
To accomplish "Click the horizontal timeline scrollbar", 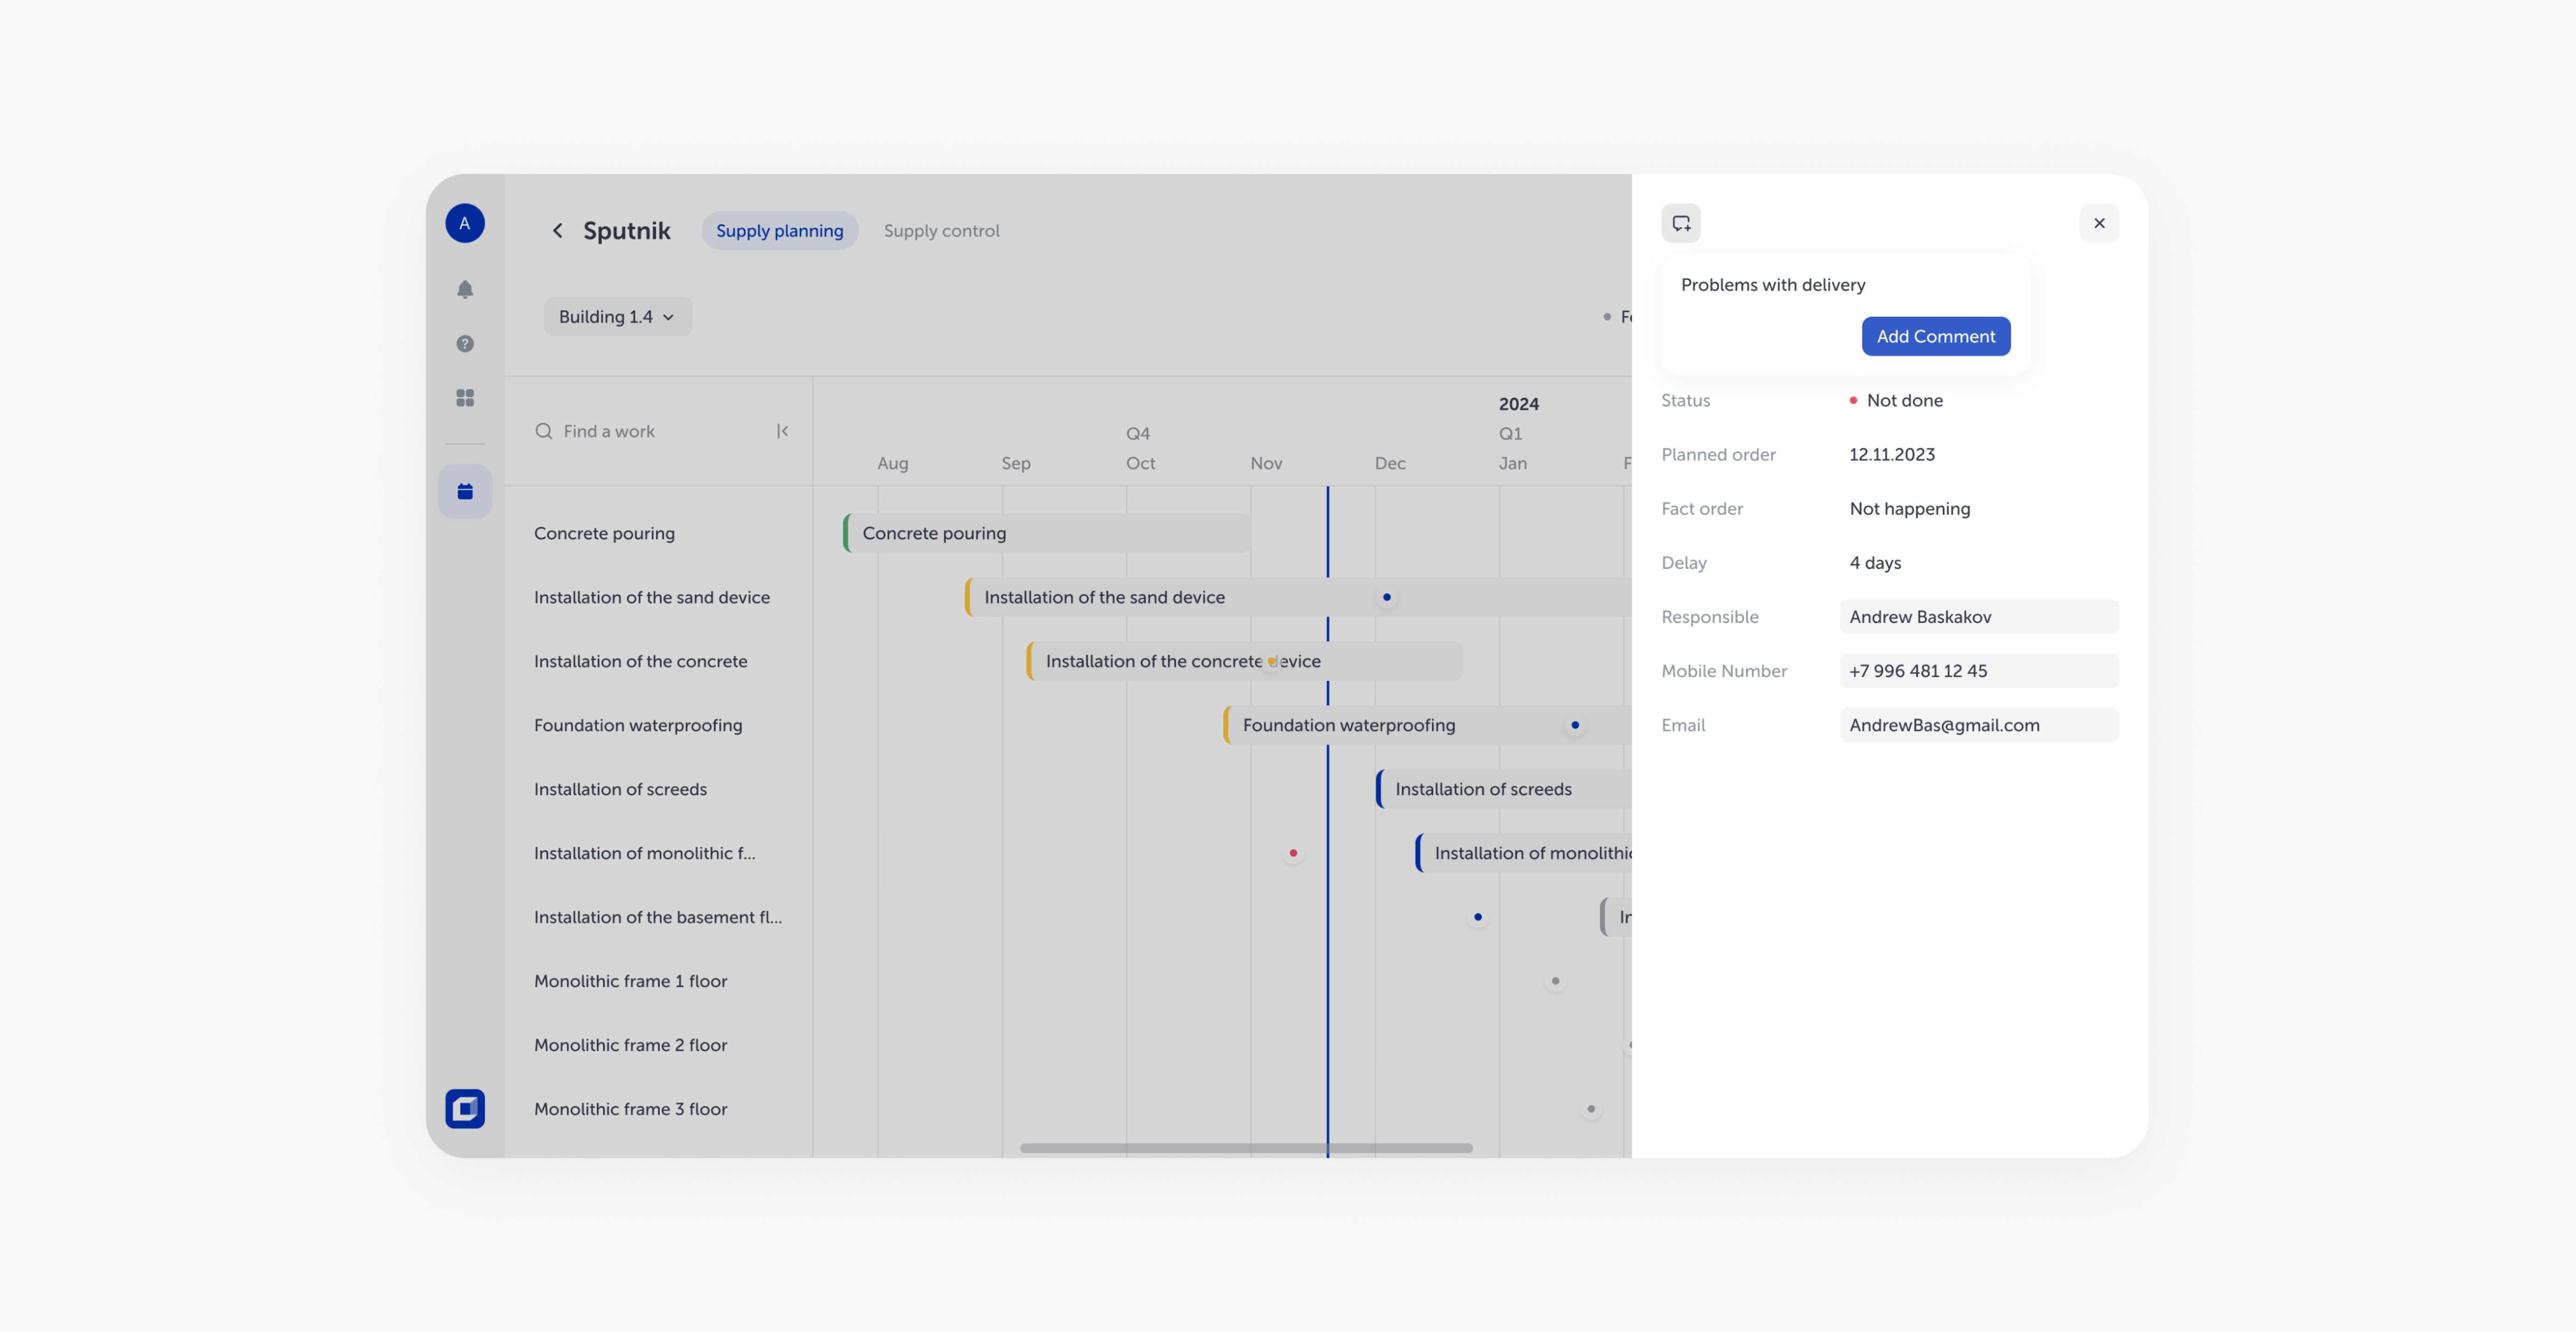I will click(1245, 1148).
